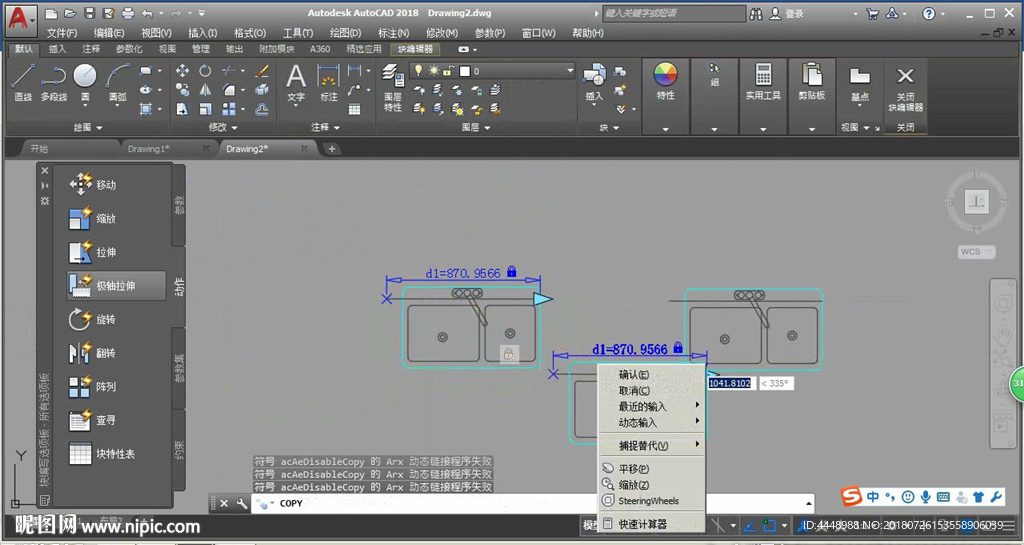The image size is (1024, 545).
Task: Switch to the 参数集 palette side tab
Action: [179, 367]
